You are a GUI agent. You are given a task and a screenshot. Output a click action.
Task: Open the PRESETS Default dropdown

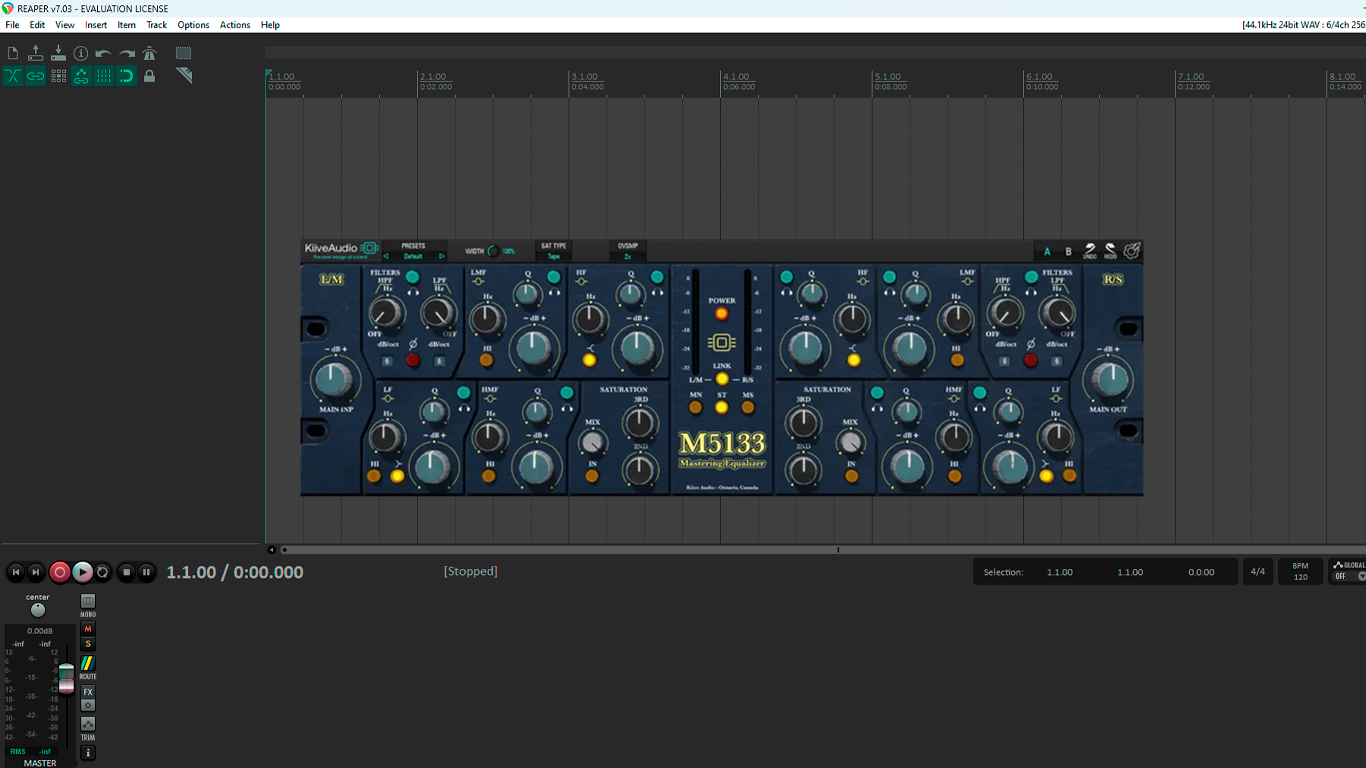coord(413,256)
